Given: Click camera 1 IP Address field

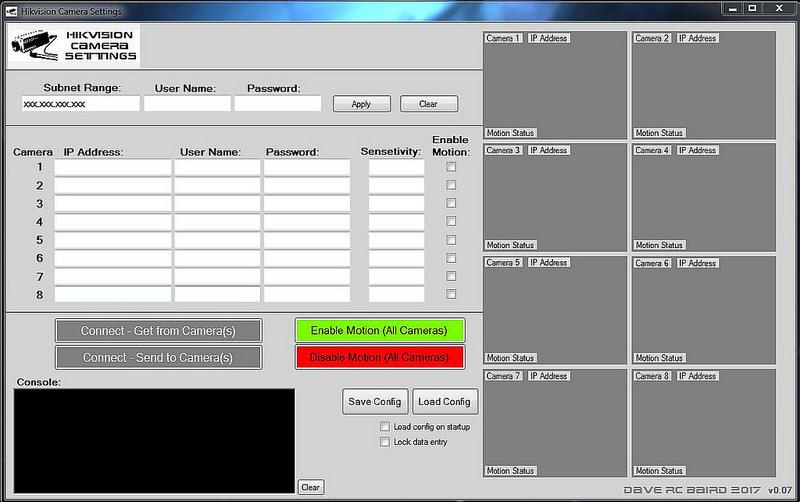Looking at the screenshot, I should 113,167.
